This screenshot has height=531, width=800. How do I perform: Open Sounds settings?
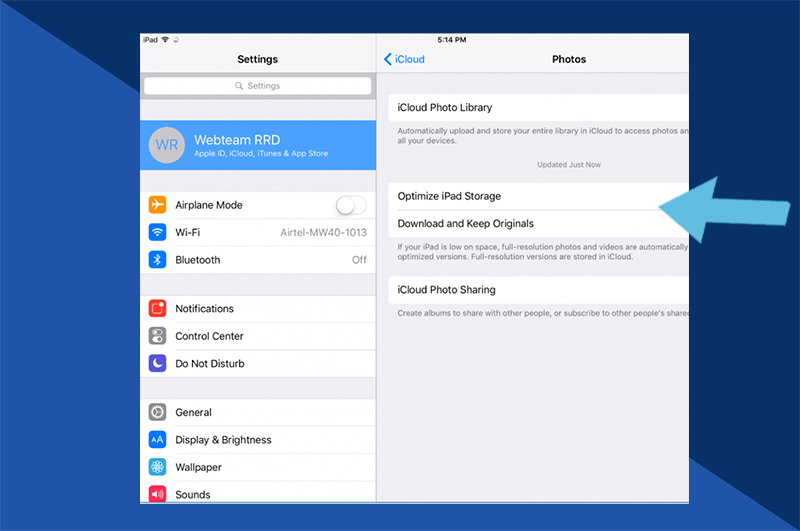[258, 493]
